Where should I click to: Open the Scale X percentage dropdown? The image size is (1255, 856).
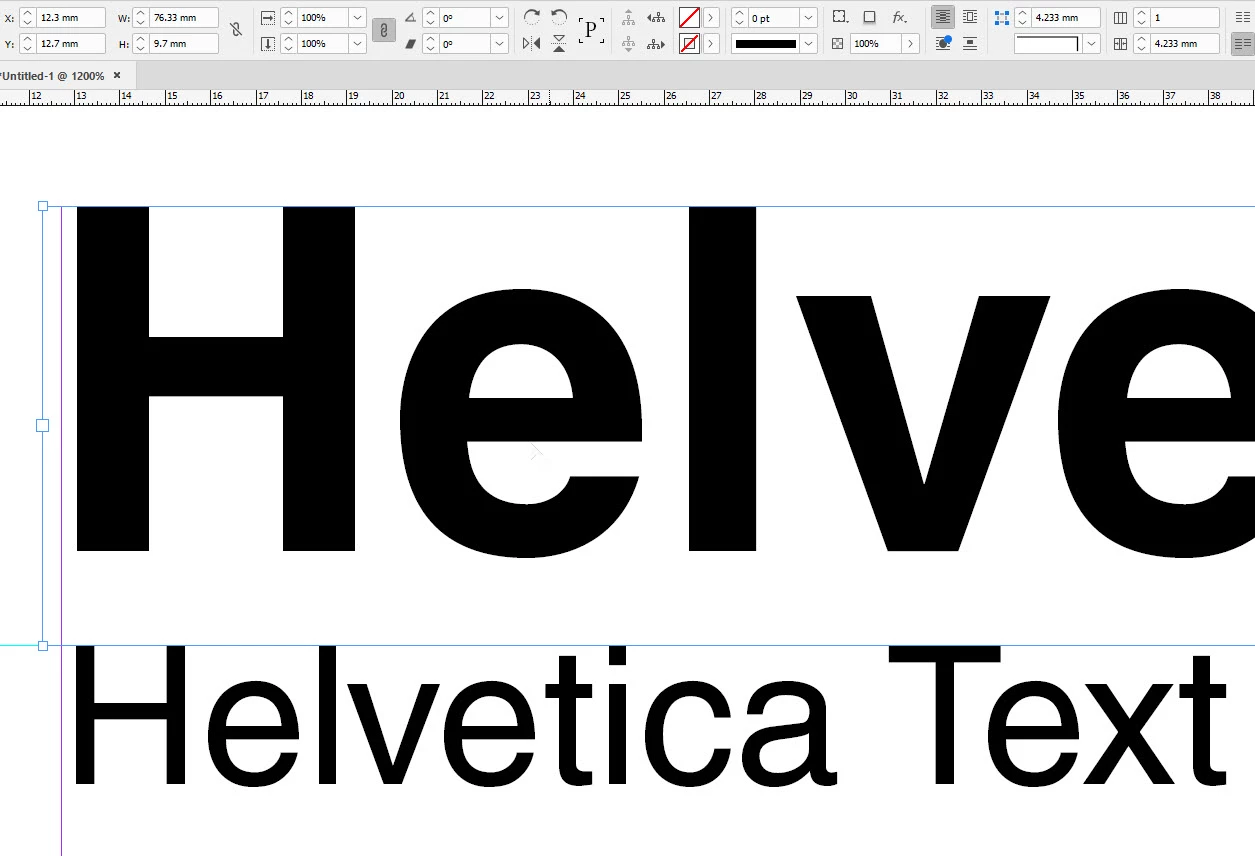click(358, 18)
